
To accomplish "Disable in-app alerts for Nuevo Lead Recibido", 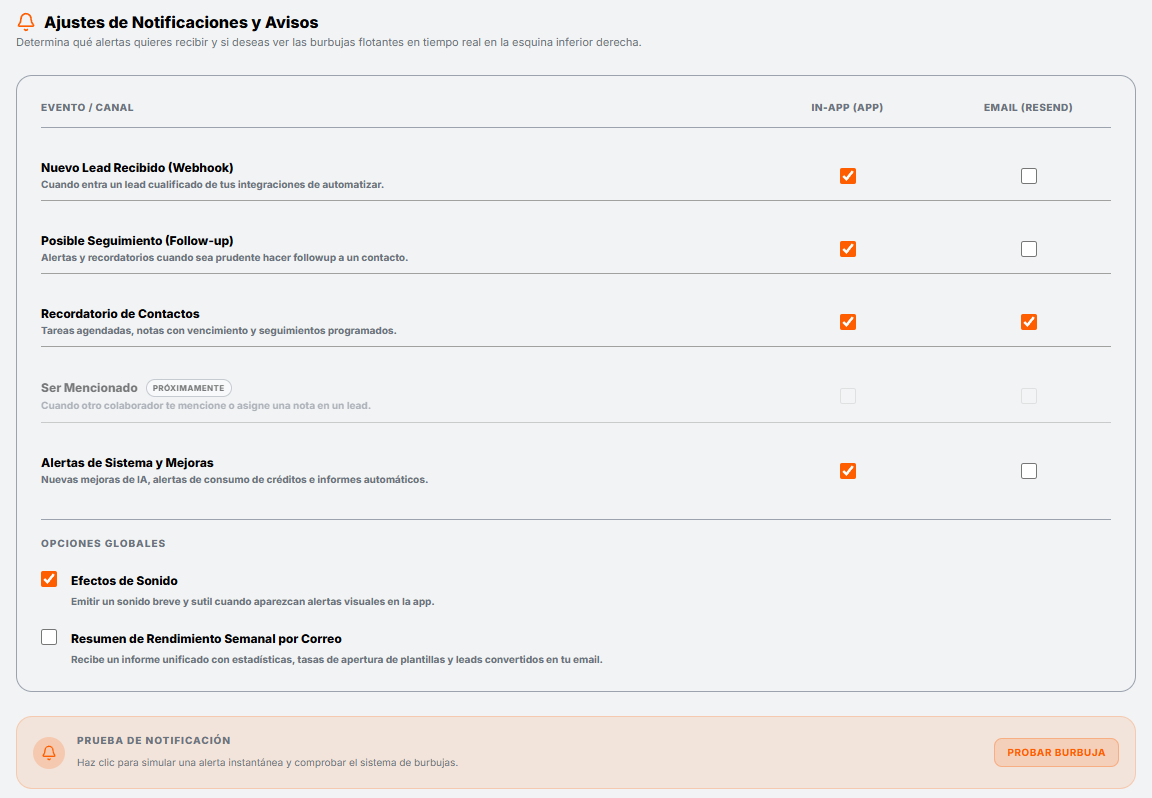I will pyautogui.click(x=848, y=176).
